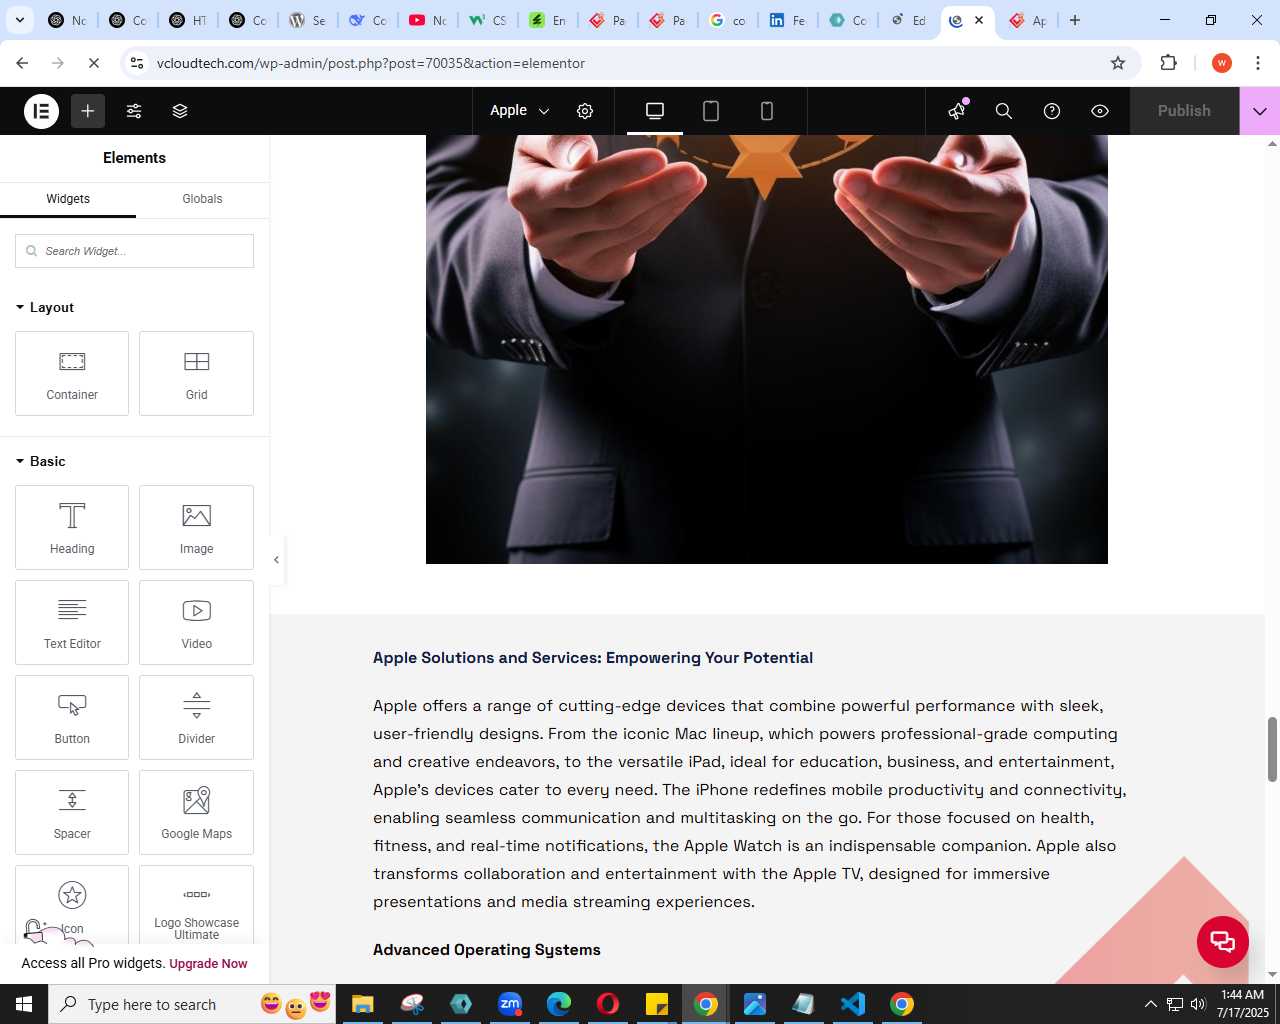The image size is (1280, 1024).
Task: Open Visual Studio Code from the taskbar
Action: click(x=853, y=1004)
